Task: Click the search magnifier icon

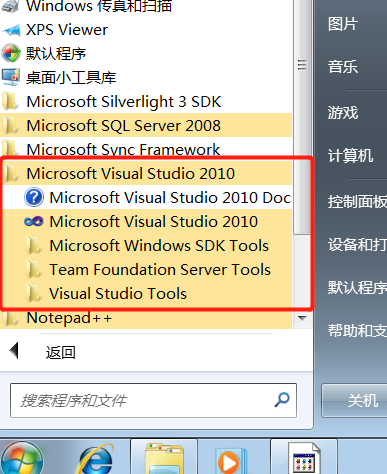Action: coord(282,399)
